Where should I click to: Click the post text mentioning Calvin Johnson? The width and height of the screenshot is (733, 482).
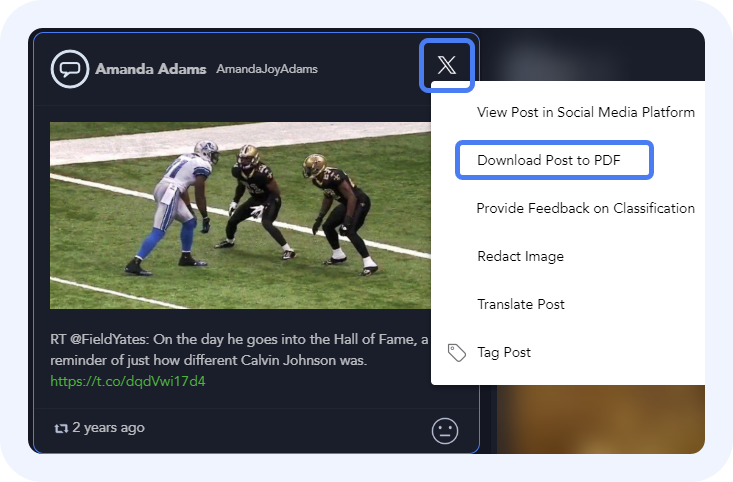(239, 350)
